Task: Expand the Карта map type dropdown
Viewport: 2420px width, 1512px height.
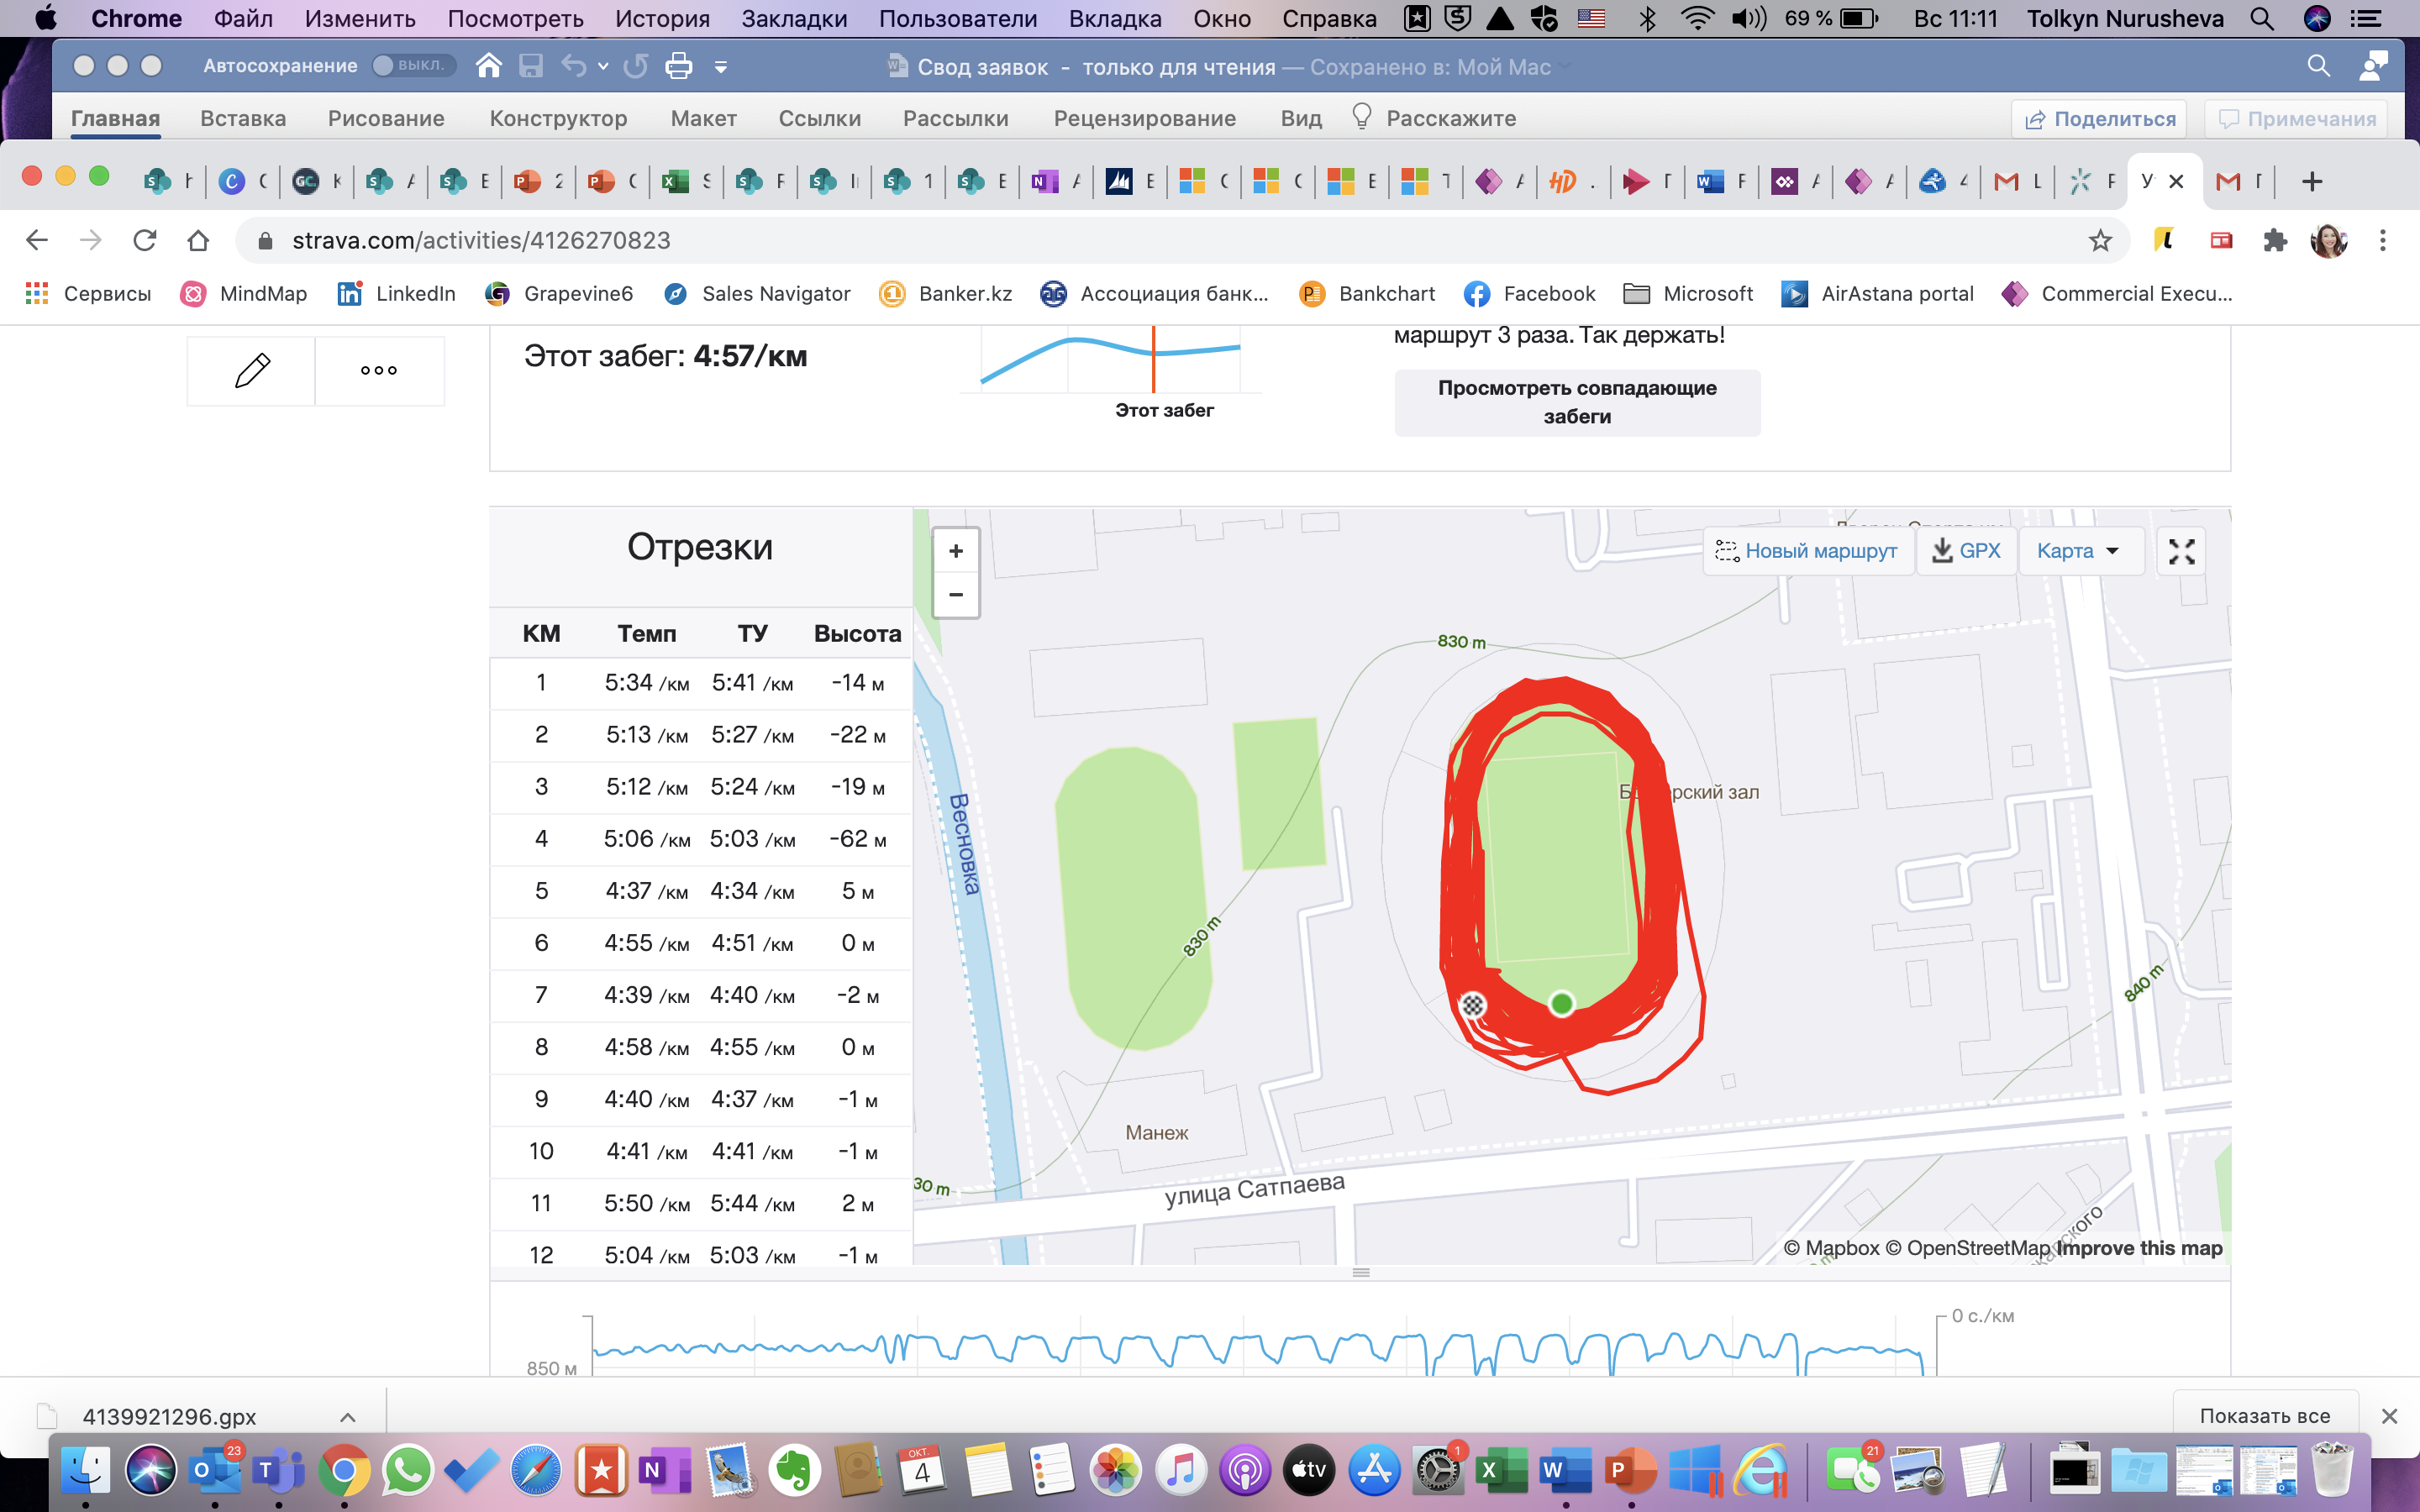Action: tap(2079, 551)
